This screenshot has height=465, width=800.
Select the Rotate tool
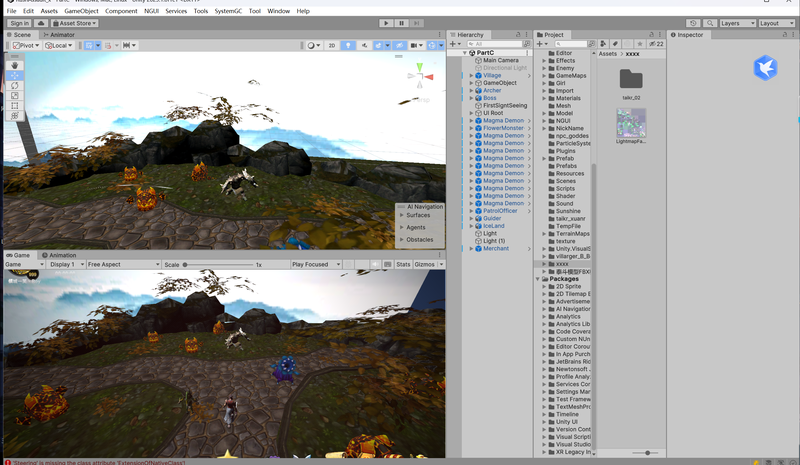(x=14, y=85)
